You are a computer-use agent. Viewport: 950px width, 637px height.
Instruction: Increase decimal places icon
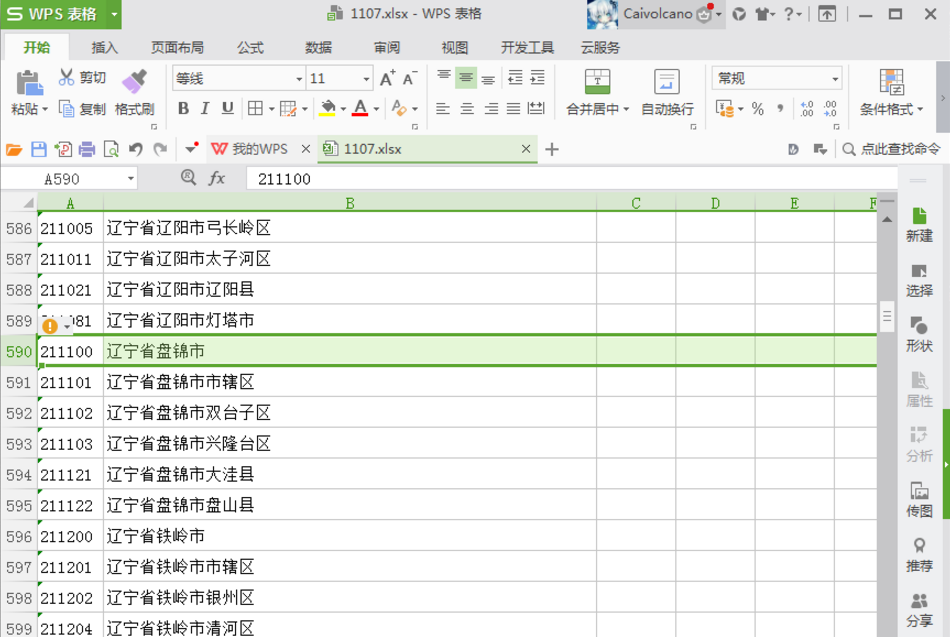point(806,109)
